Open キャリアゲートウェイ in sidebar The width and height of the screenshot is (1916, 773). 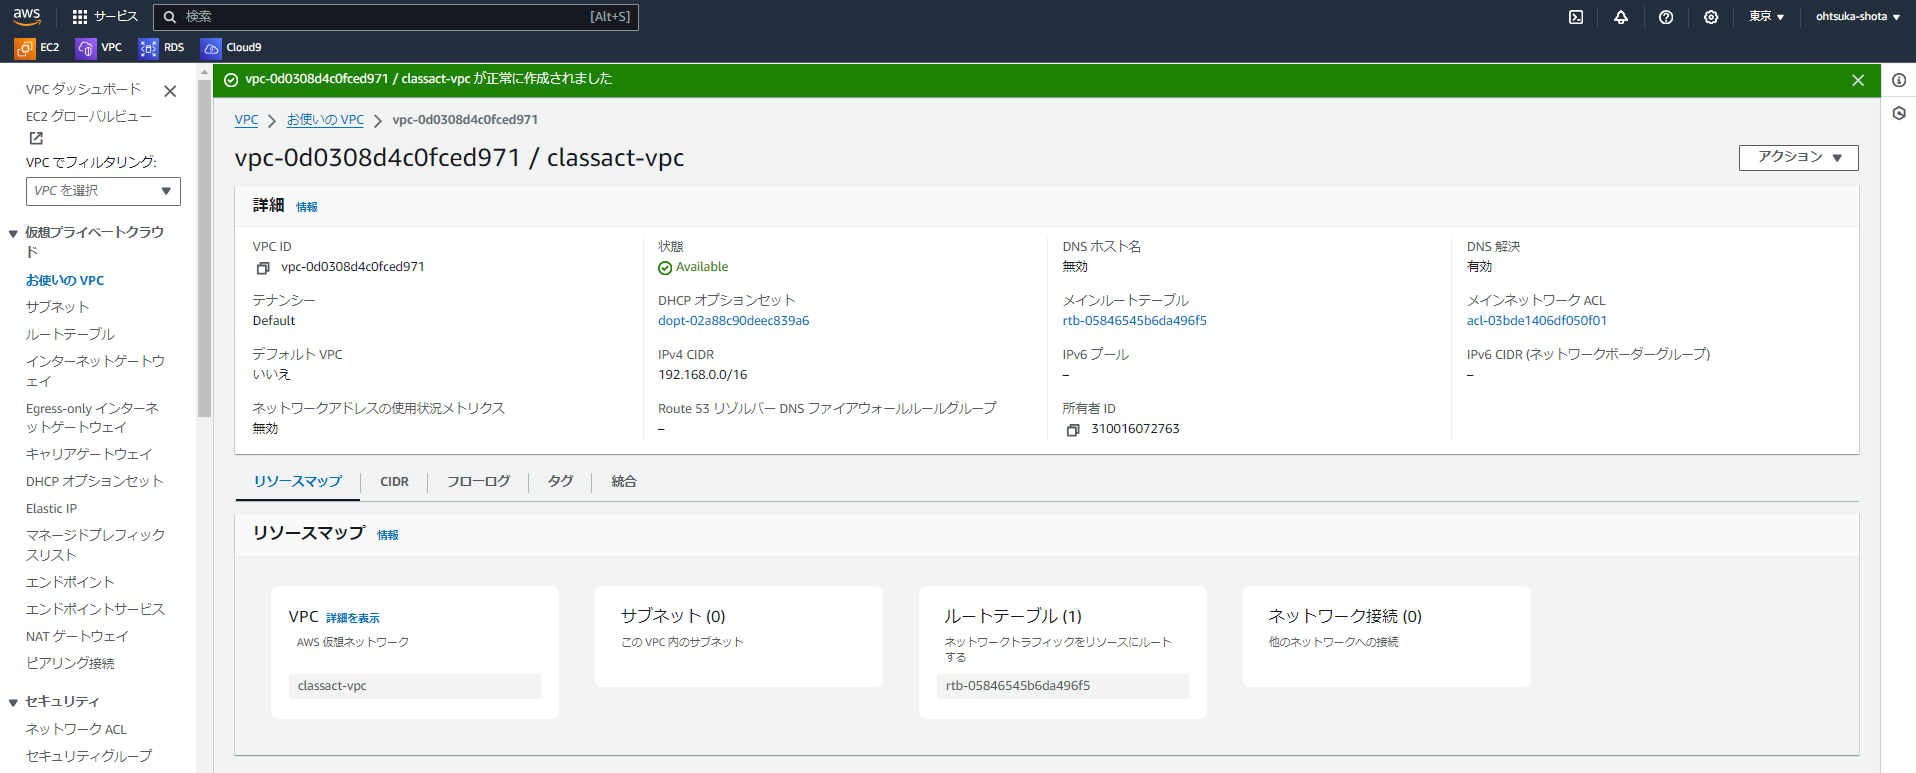[89, 455]
